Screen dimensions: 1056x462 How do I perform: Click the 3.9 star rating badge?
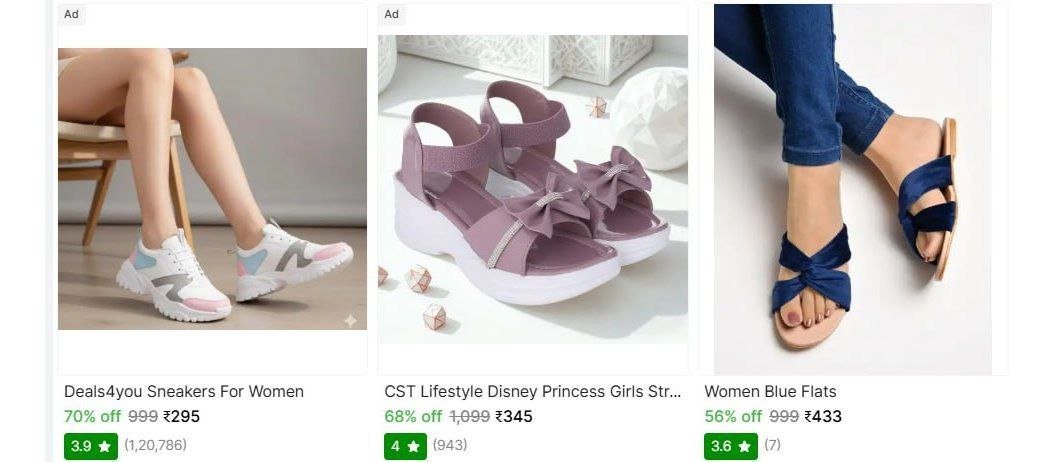91,445
